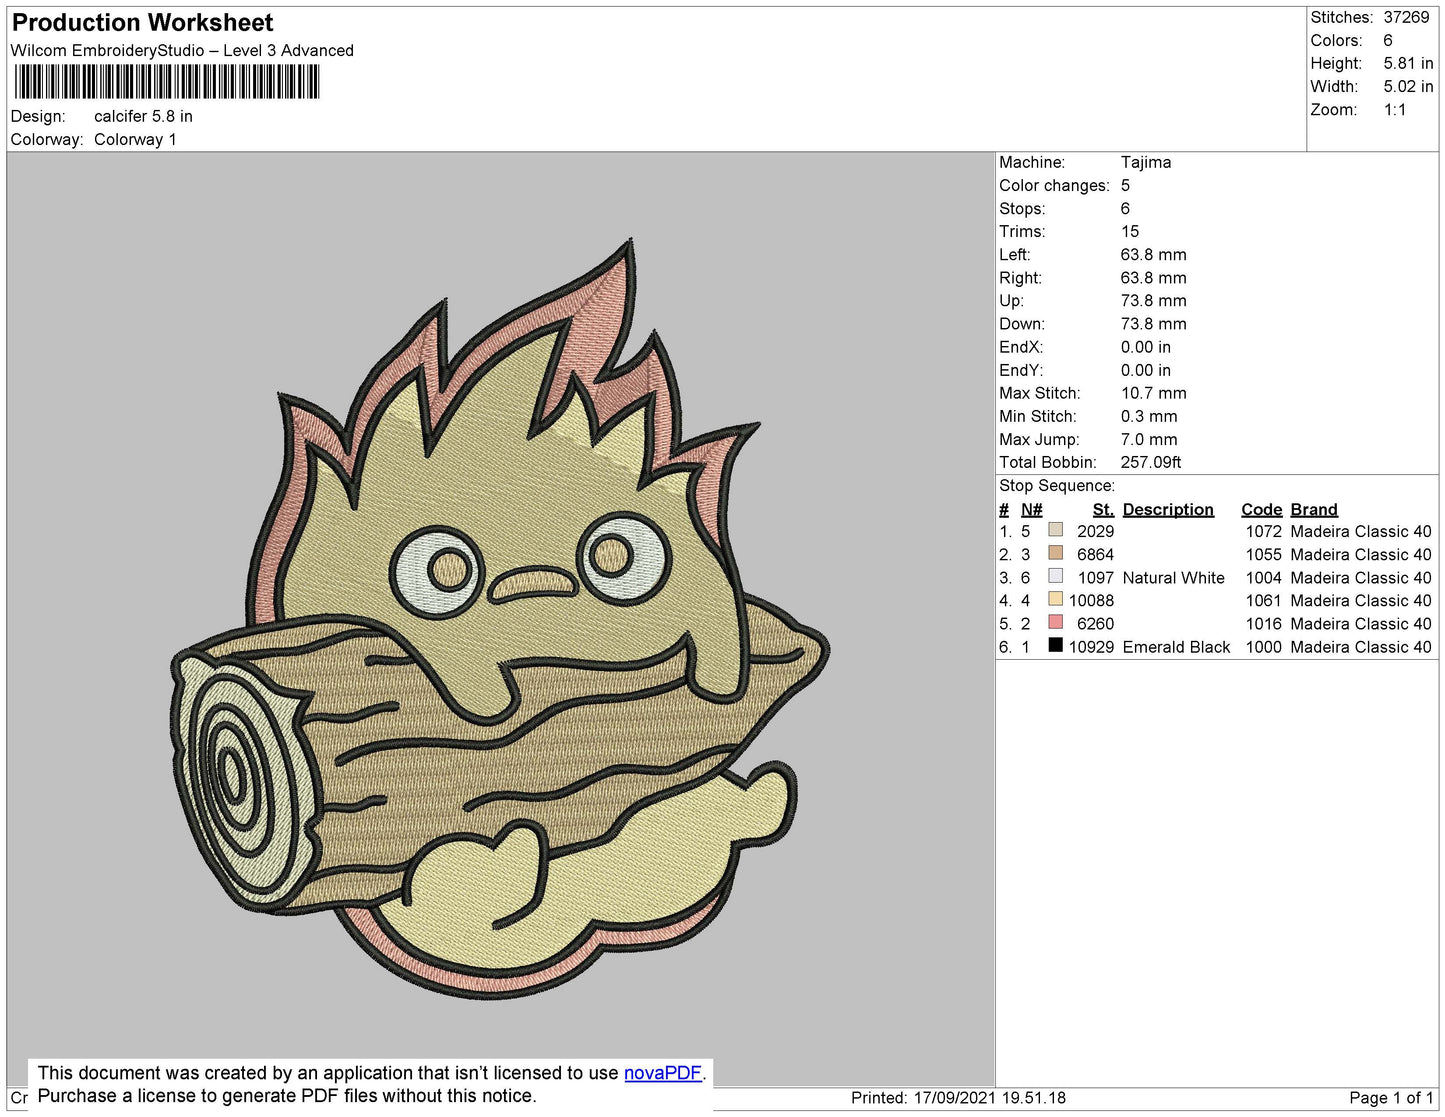Viewport: 1445px width, 1117px height.
Task: Select the tan 1055 color swatch
Action: click(x=1055, y=553)
